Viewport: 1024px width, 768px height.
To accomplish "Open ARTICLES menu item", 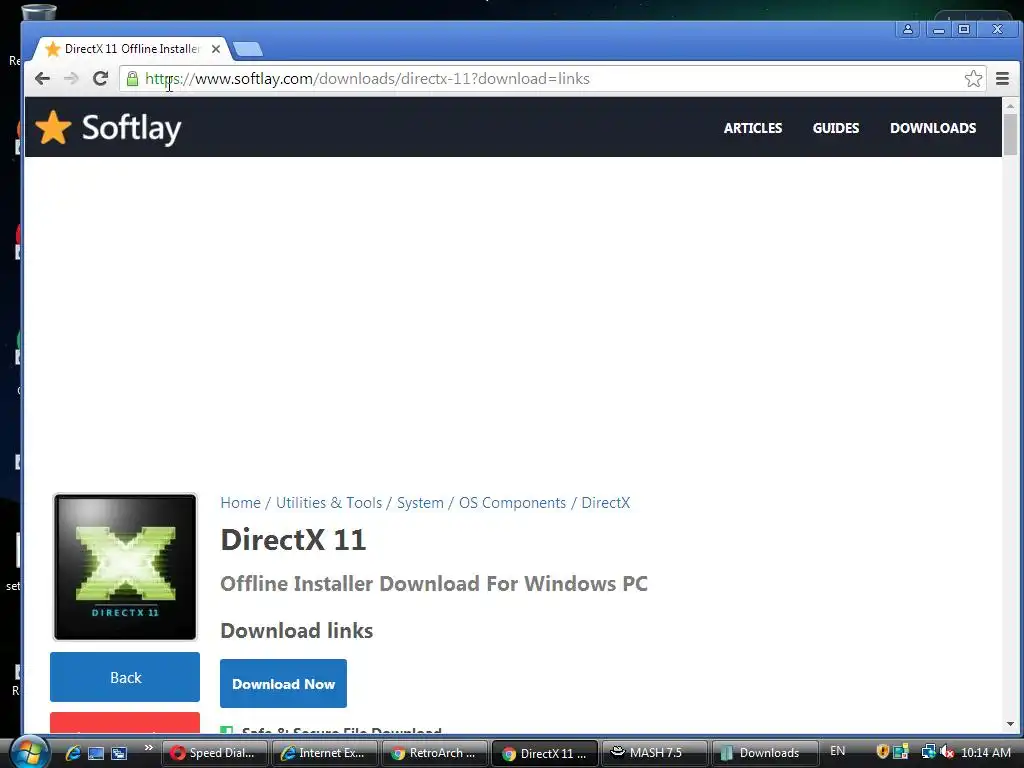I will [x=752, y=128].
